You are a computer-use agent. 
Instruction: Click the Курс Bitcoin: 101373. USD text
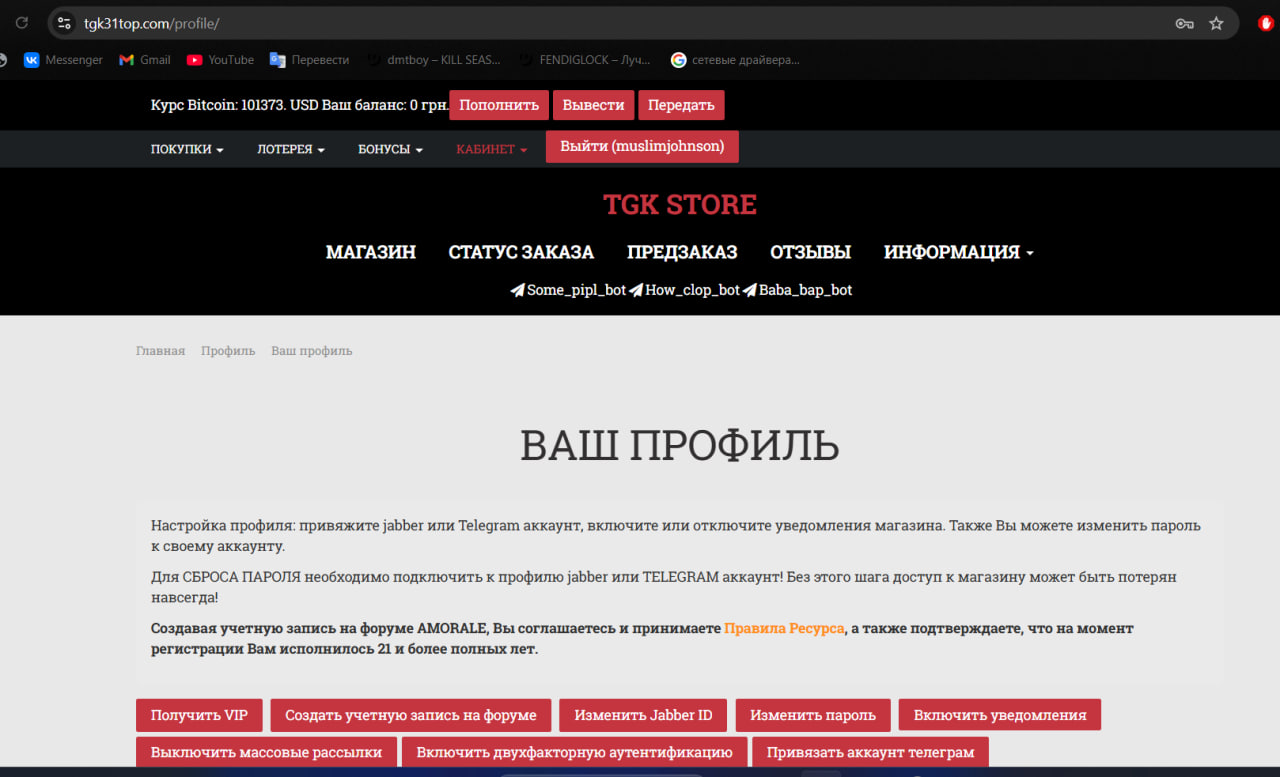point(234,105)
